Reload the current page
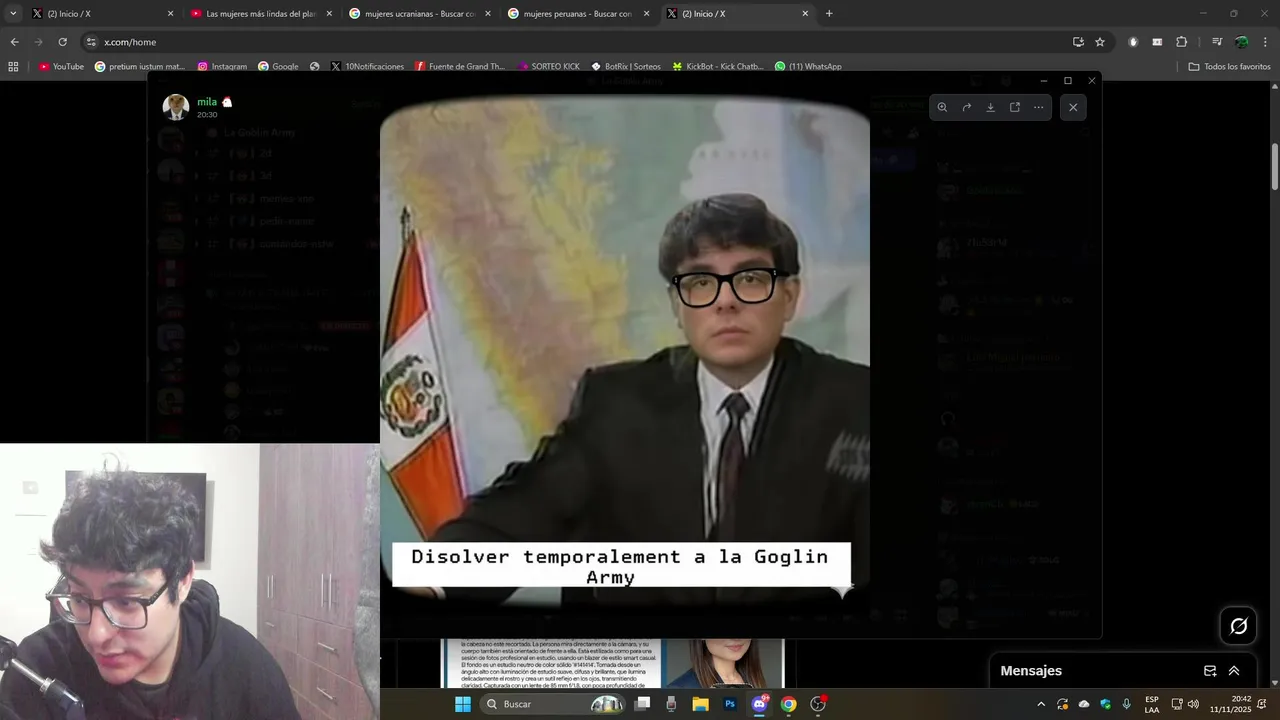Viewport: 1280px width, 720px height. [x=62, y=42]
